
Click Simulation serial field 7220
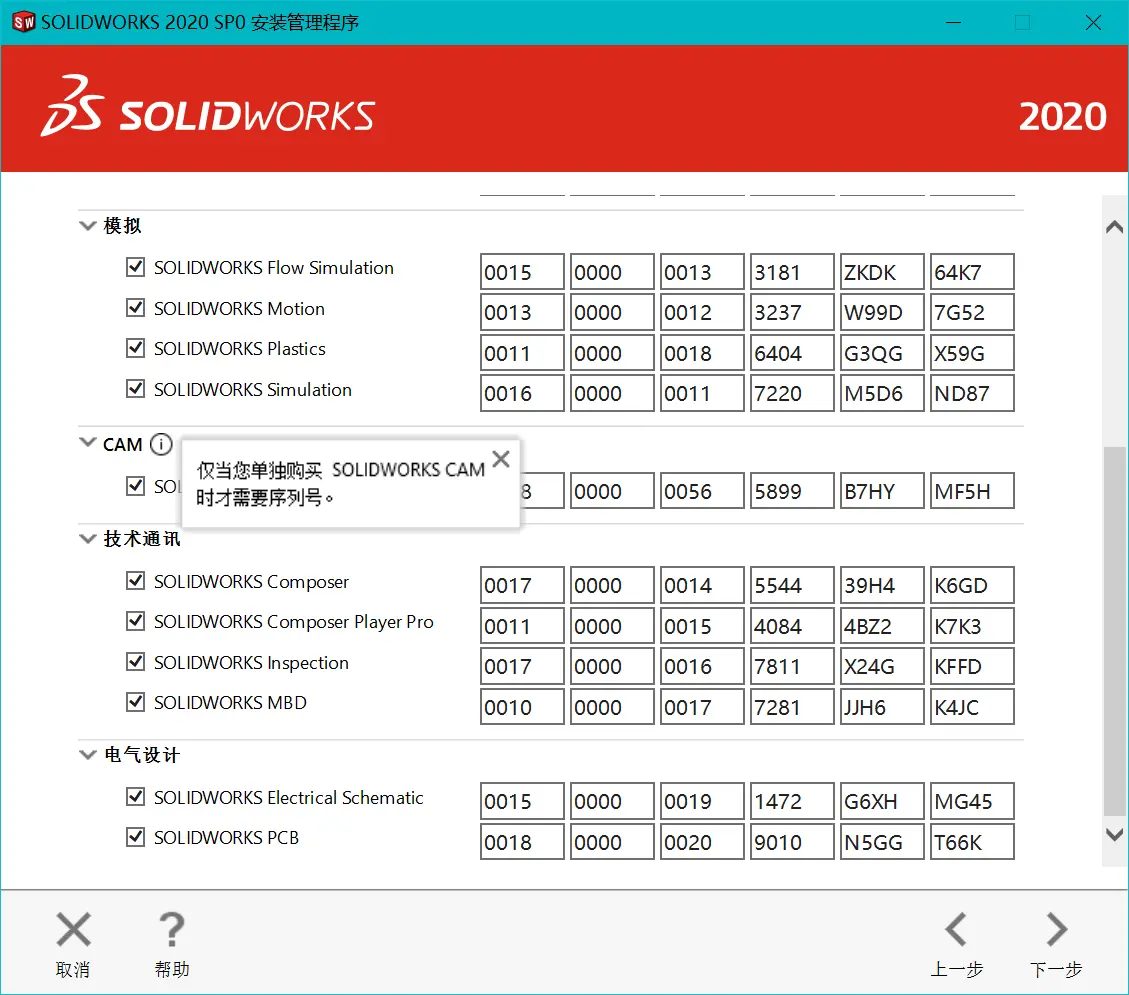click(x=792, y=393)
